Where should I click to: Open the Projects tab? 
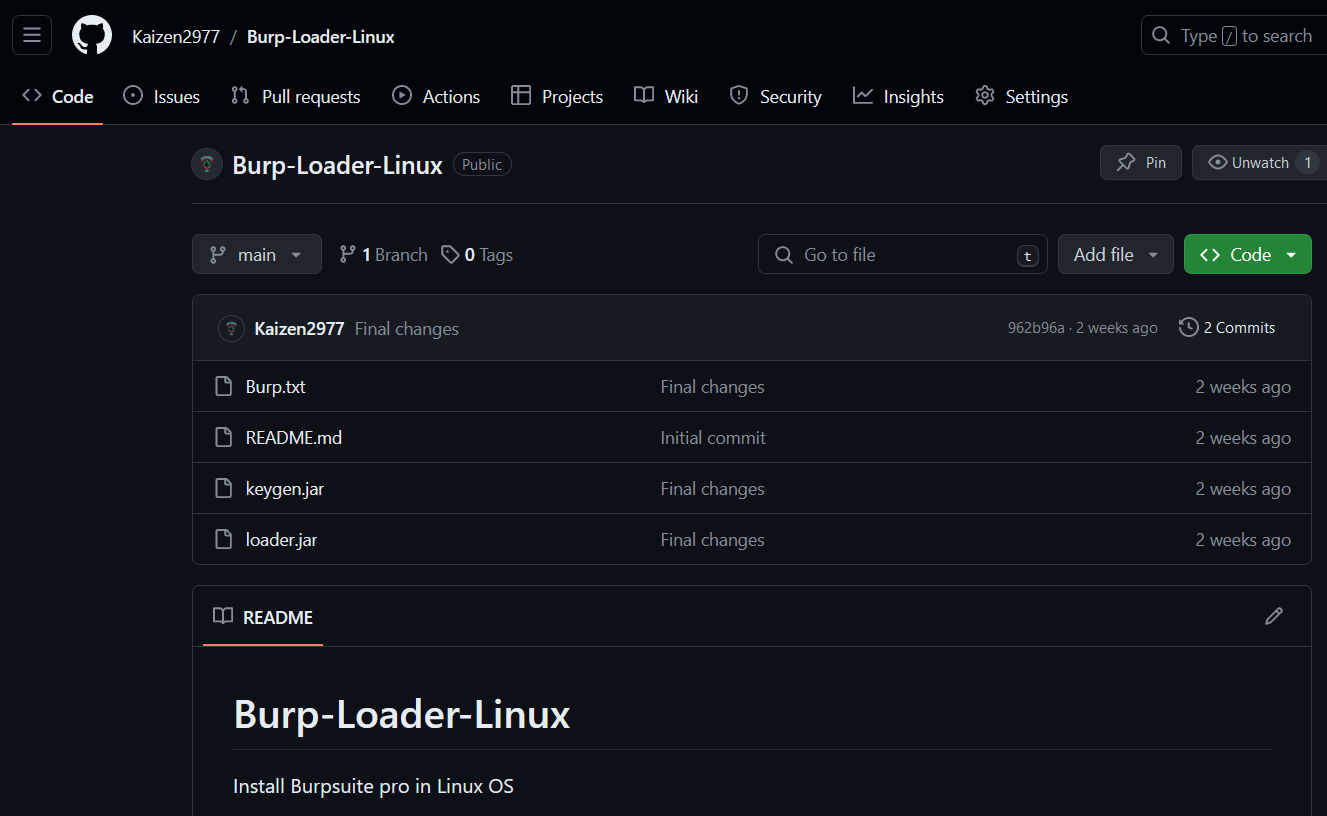click(x=557, y=97)
